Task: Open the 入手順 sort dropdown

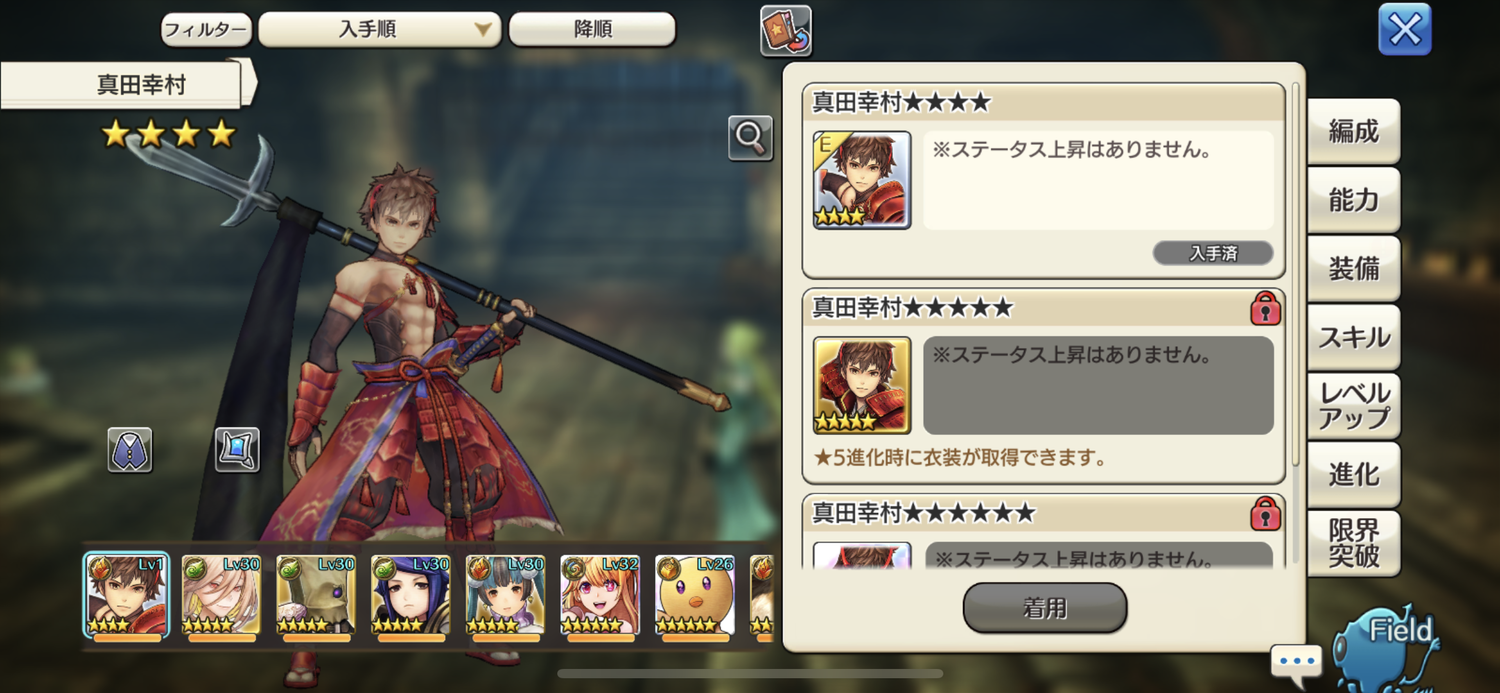Action: [x=380, y=29]
